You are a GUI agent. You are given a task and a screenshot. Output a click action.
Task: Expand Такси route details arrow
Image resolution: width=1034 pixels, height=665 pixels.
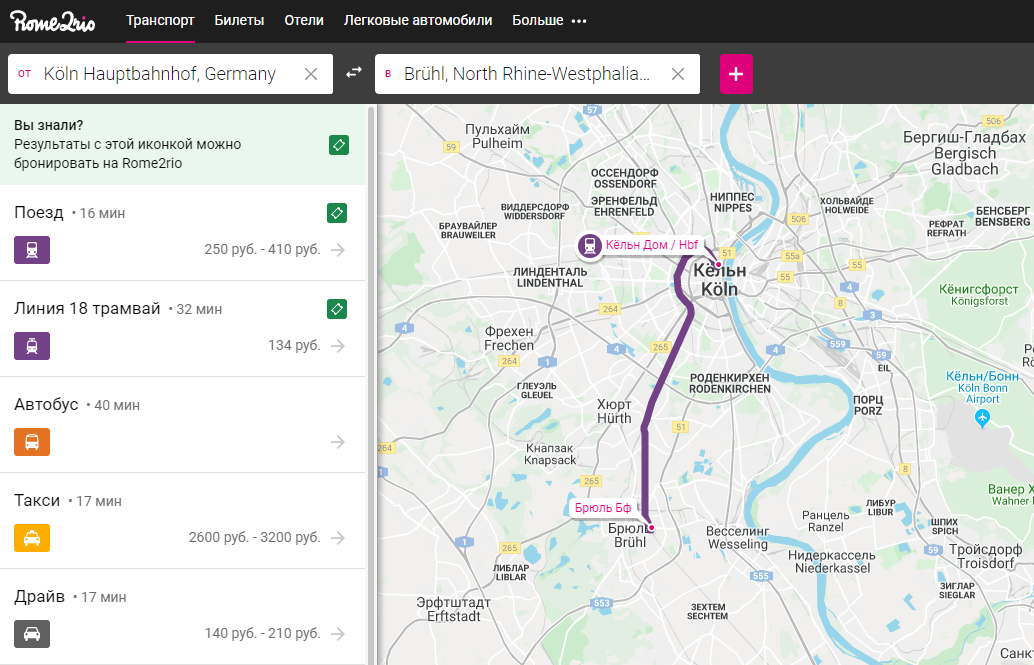click(338, 538)
